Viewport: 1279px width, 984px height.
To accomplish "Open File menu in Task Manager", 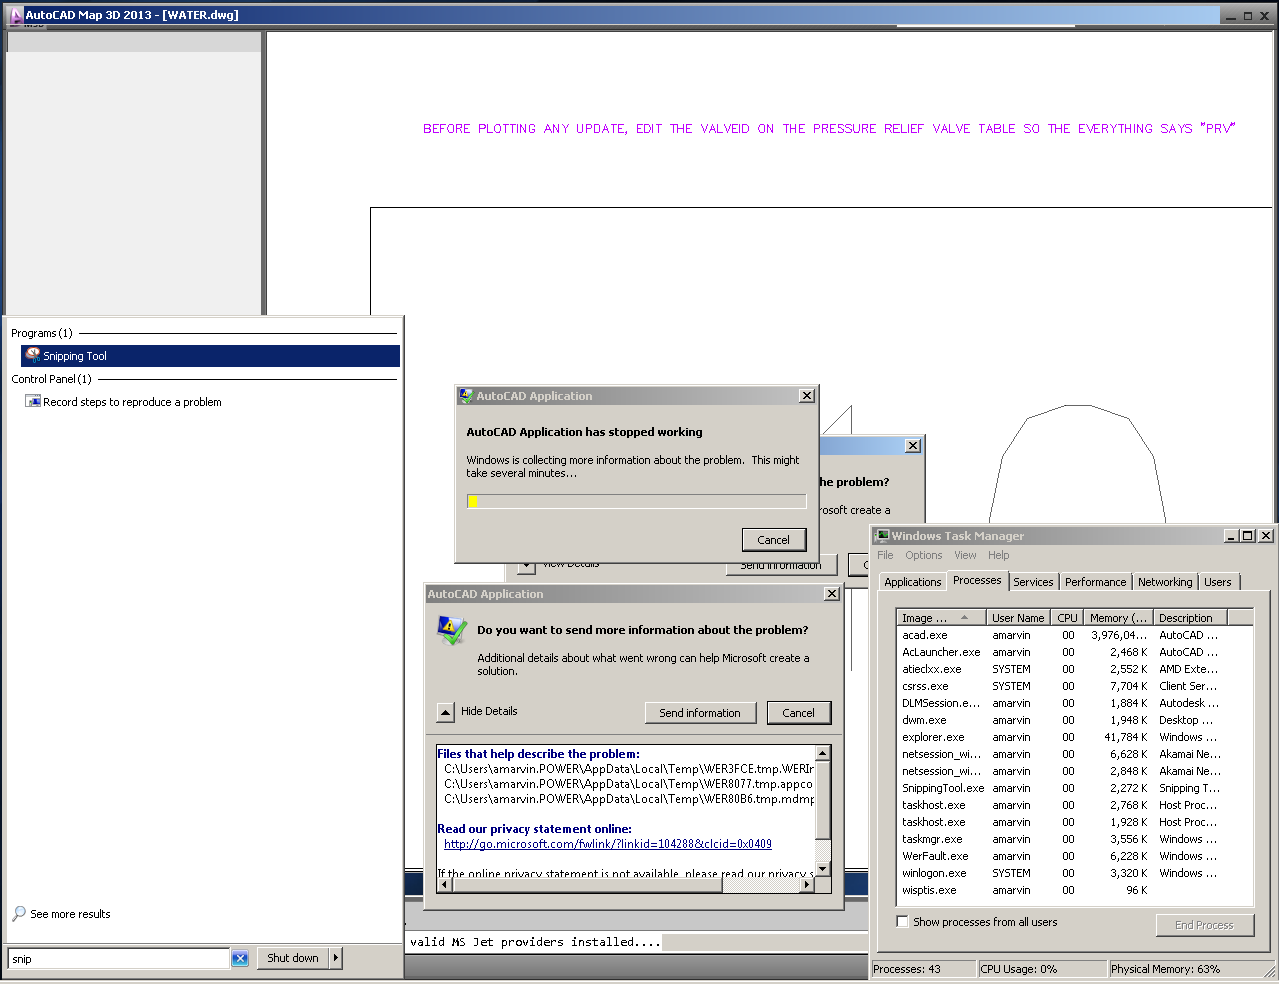I will pyautogui.click(x=885, y=555).
